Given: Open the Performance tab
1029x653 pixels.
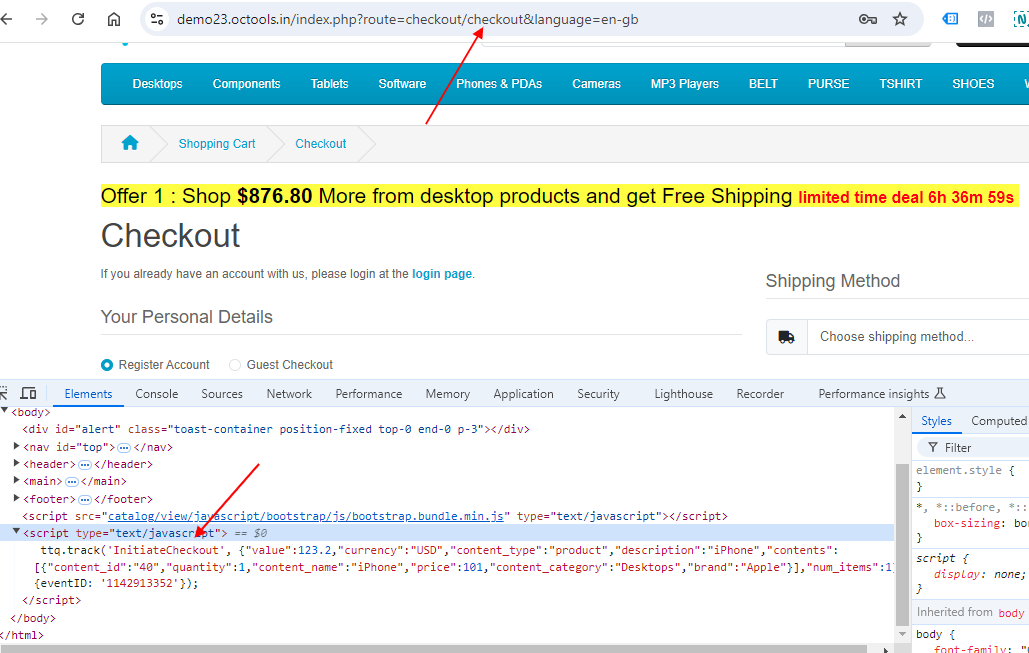Looking at the screenshot, I should point(369,394).
